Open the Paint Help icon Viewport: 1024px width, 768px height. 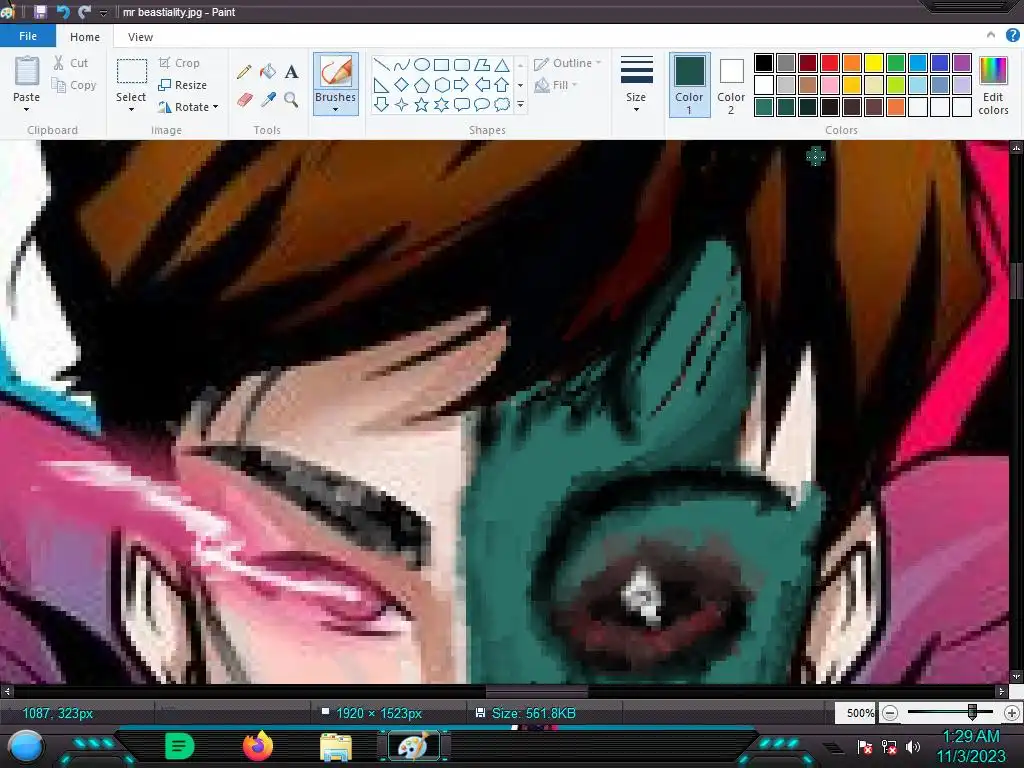(1013, 35)
